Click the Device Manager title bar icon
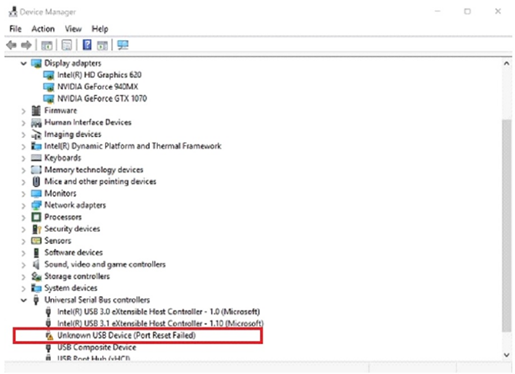The image size is (515, 374). [13, 11]
